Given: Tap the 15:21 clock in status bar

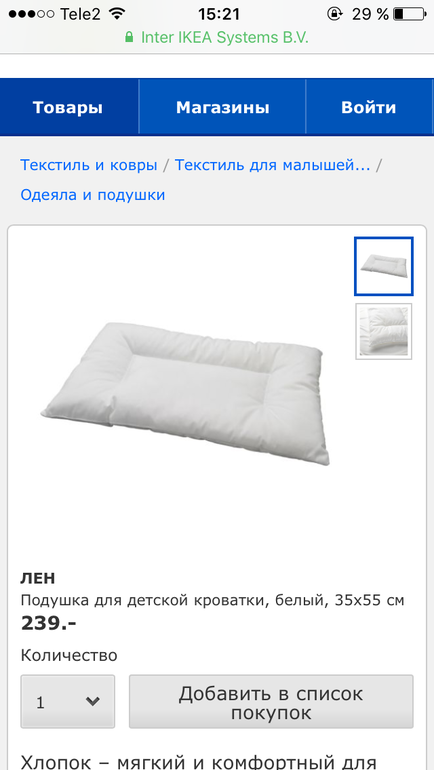Looking at the screenshot, I should click(x=219, y=14).
